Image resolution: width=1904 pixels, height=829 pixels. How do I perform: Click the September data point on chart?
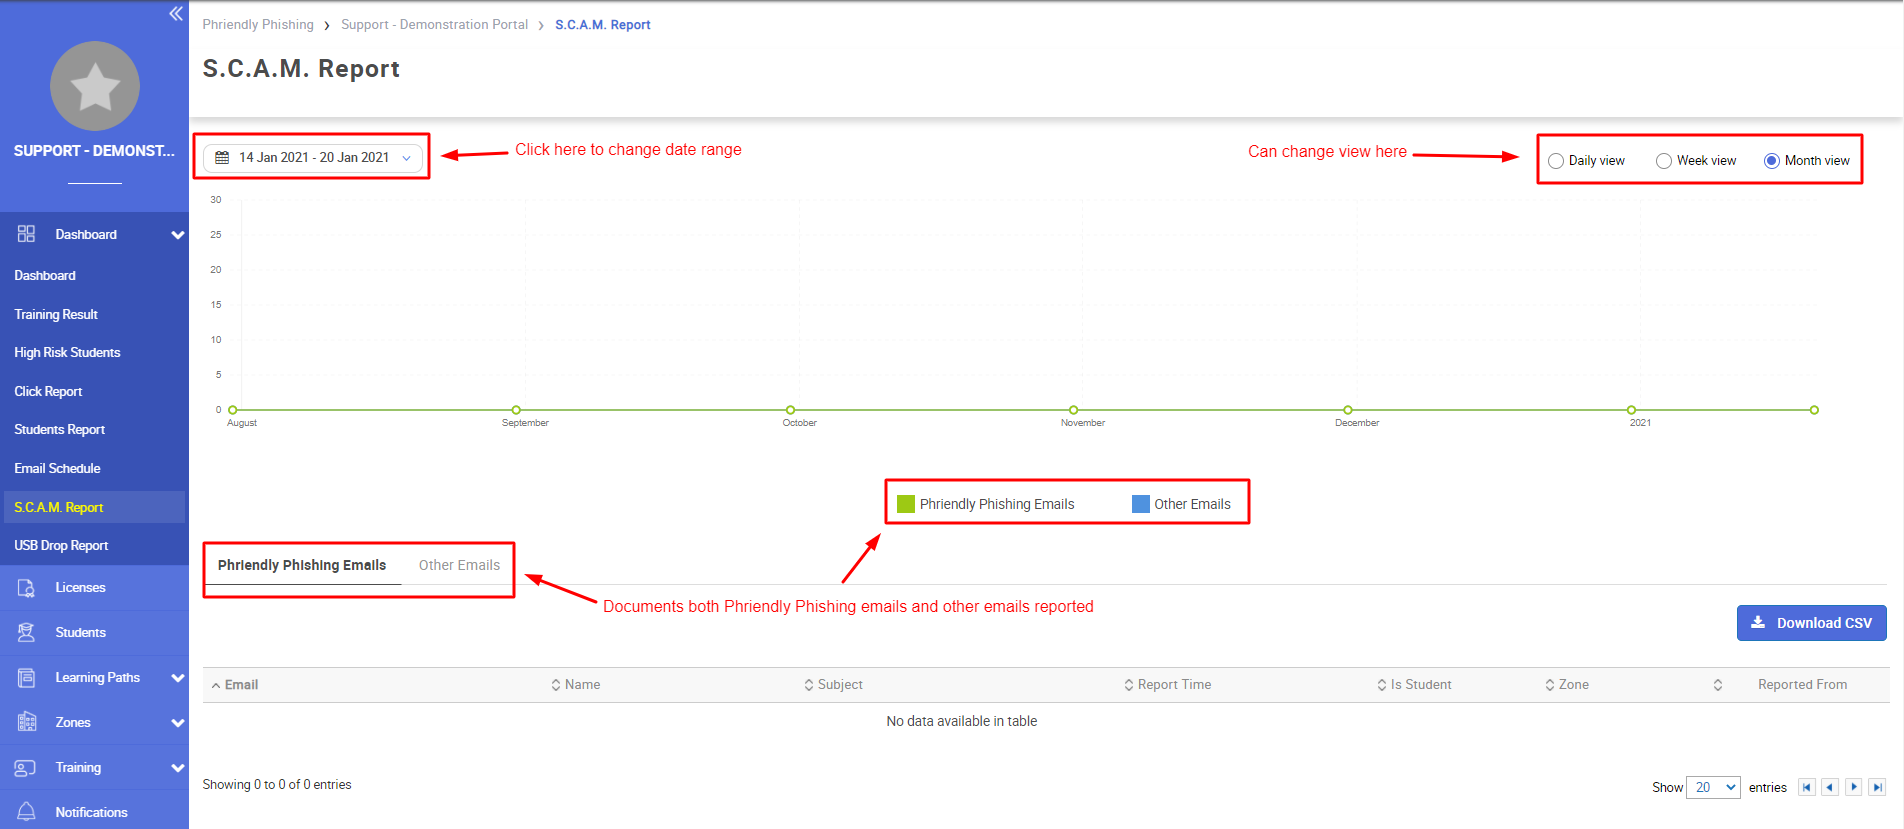(516, 410)
